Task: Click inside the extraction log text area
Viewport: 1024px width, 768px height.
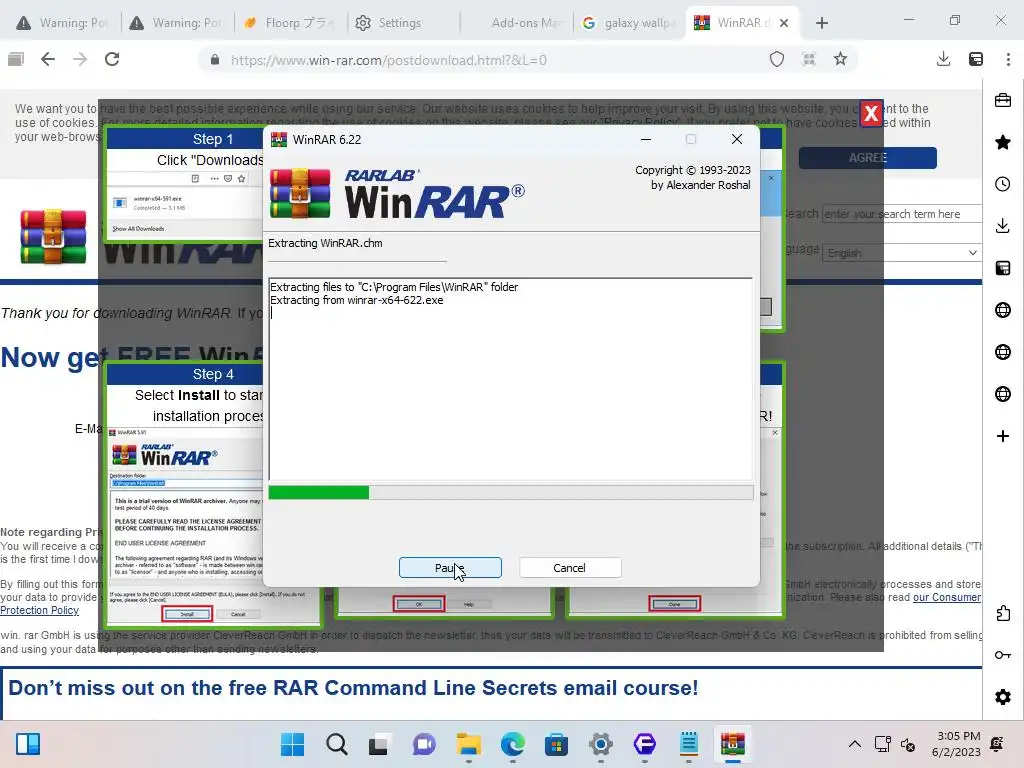Action: coord(511,379)
